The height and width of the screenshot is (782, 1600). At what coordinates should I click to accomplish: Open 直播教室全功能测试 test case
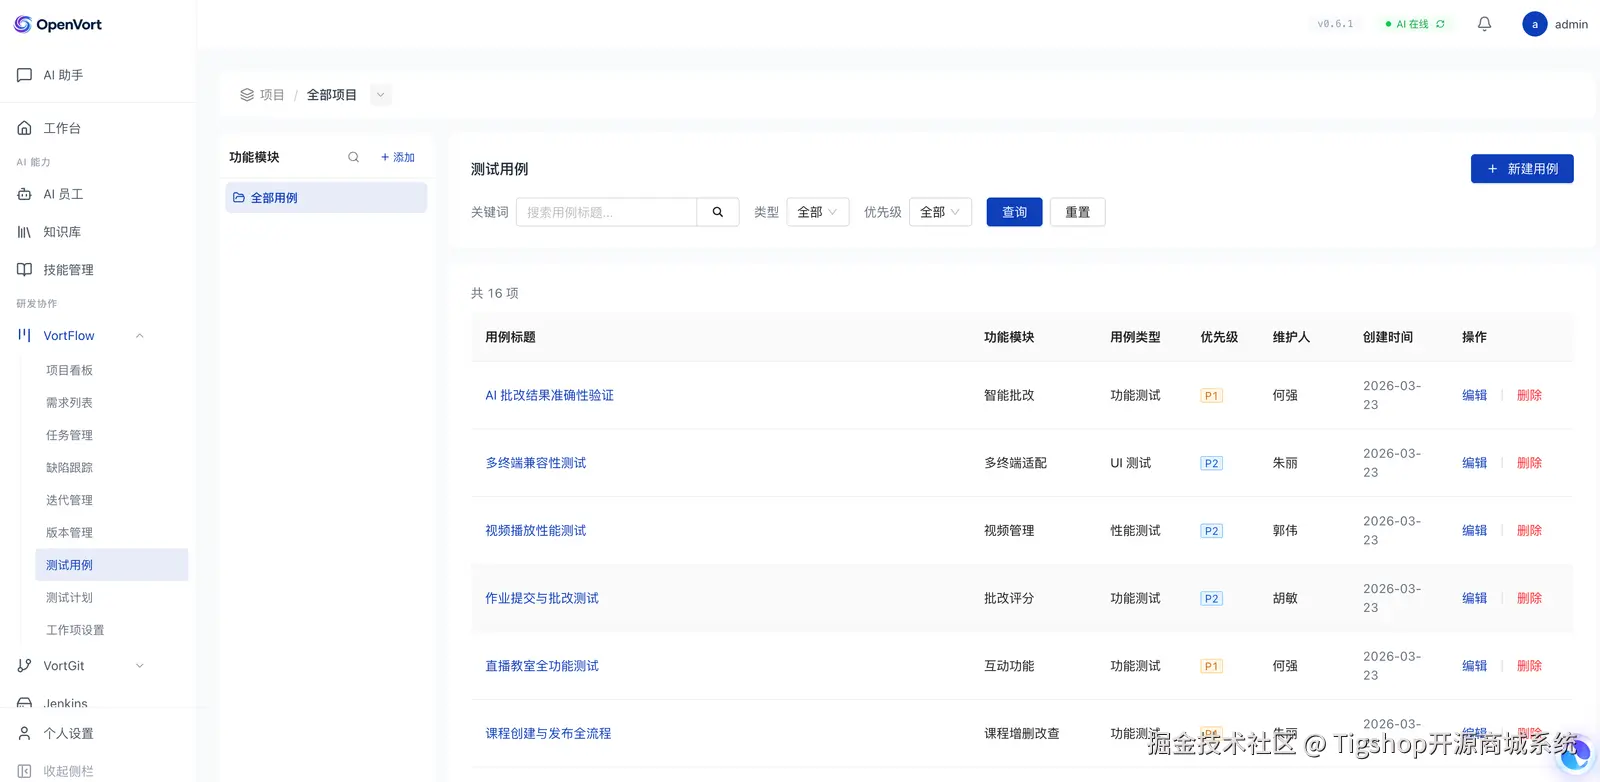pos(542,666)
